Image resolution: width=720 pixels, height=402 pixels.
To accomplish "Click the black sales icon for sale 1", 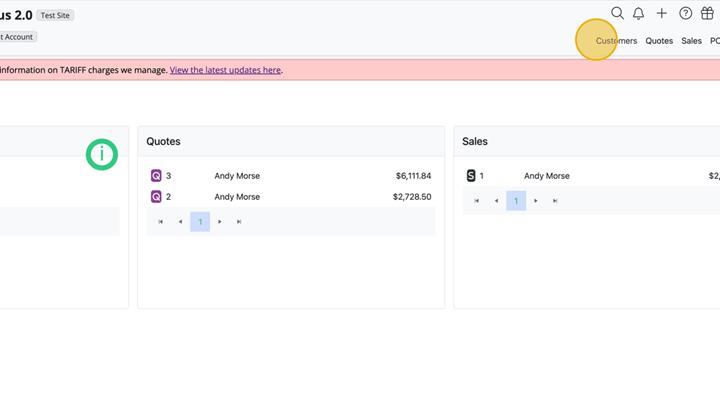I will (471, 176).
